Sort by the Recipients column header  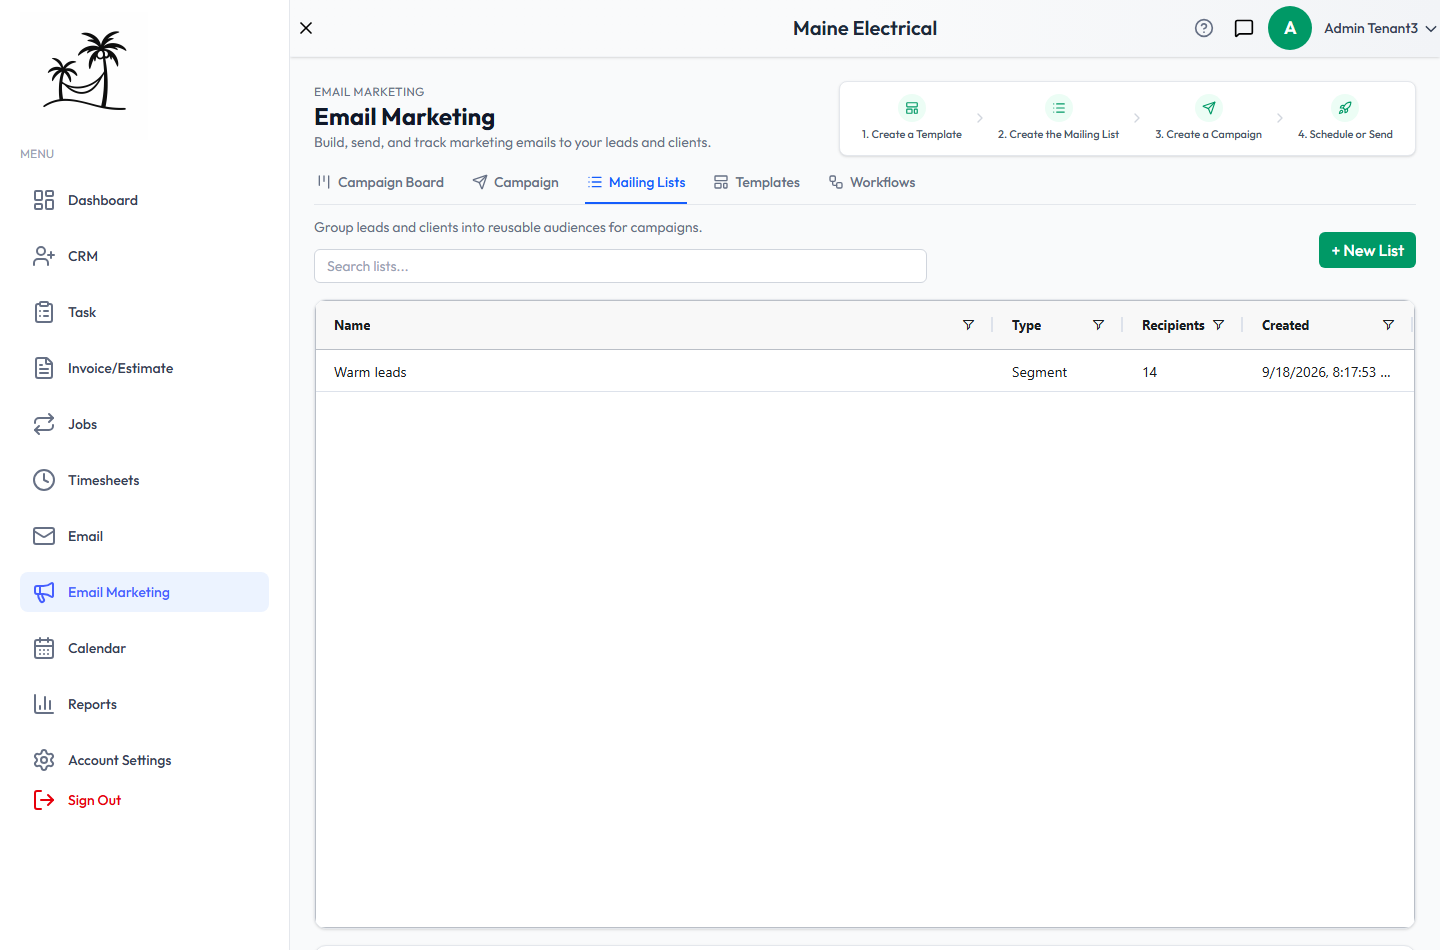(1173, 325)
